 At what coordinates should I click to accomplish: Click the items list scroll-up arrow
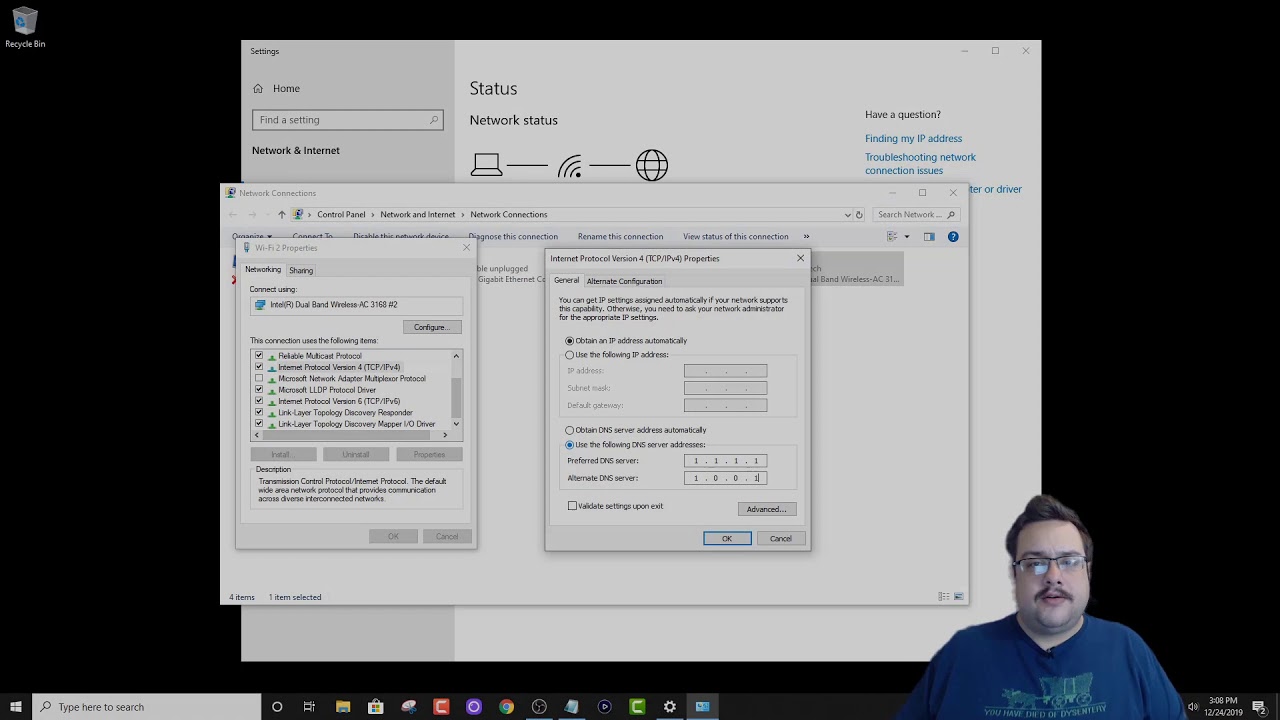point(456,356)
